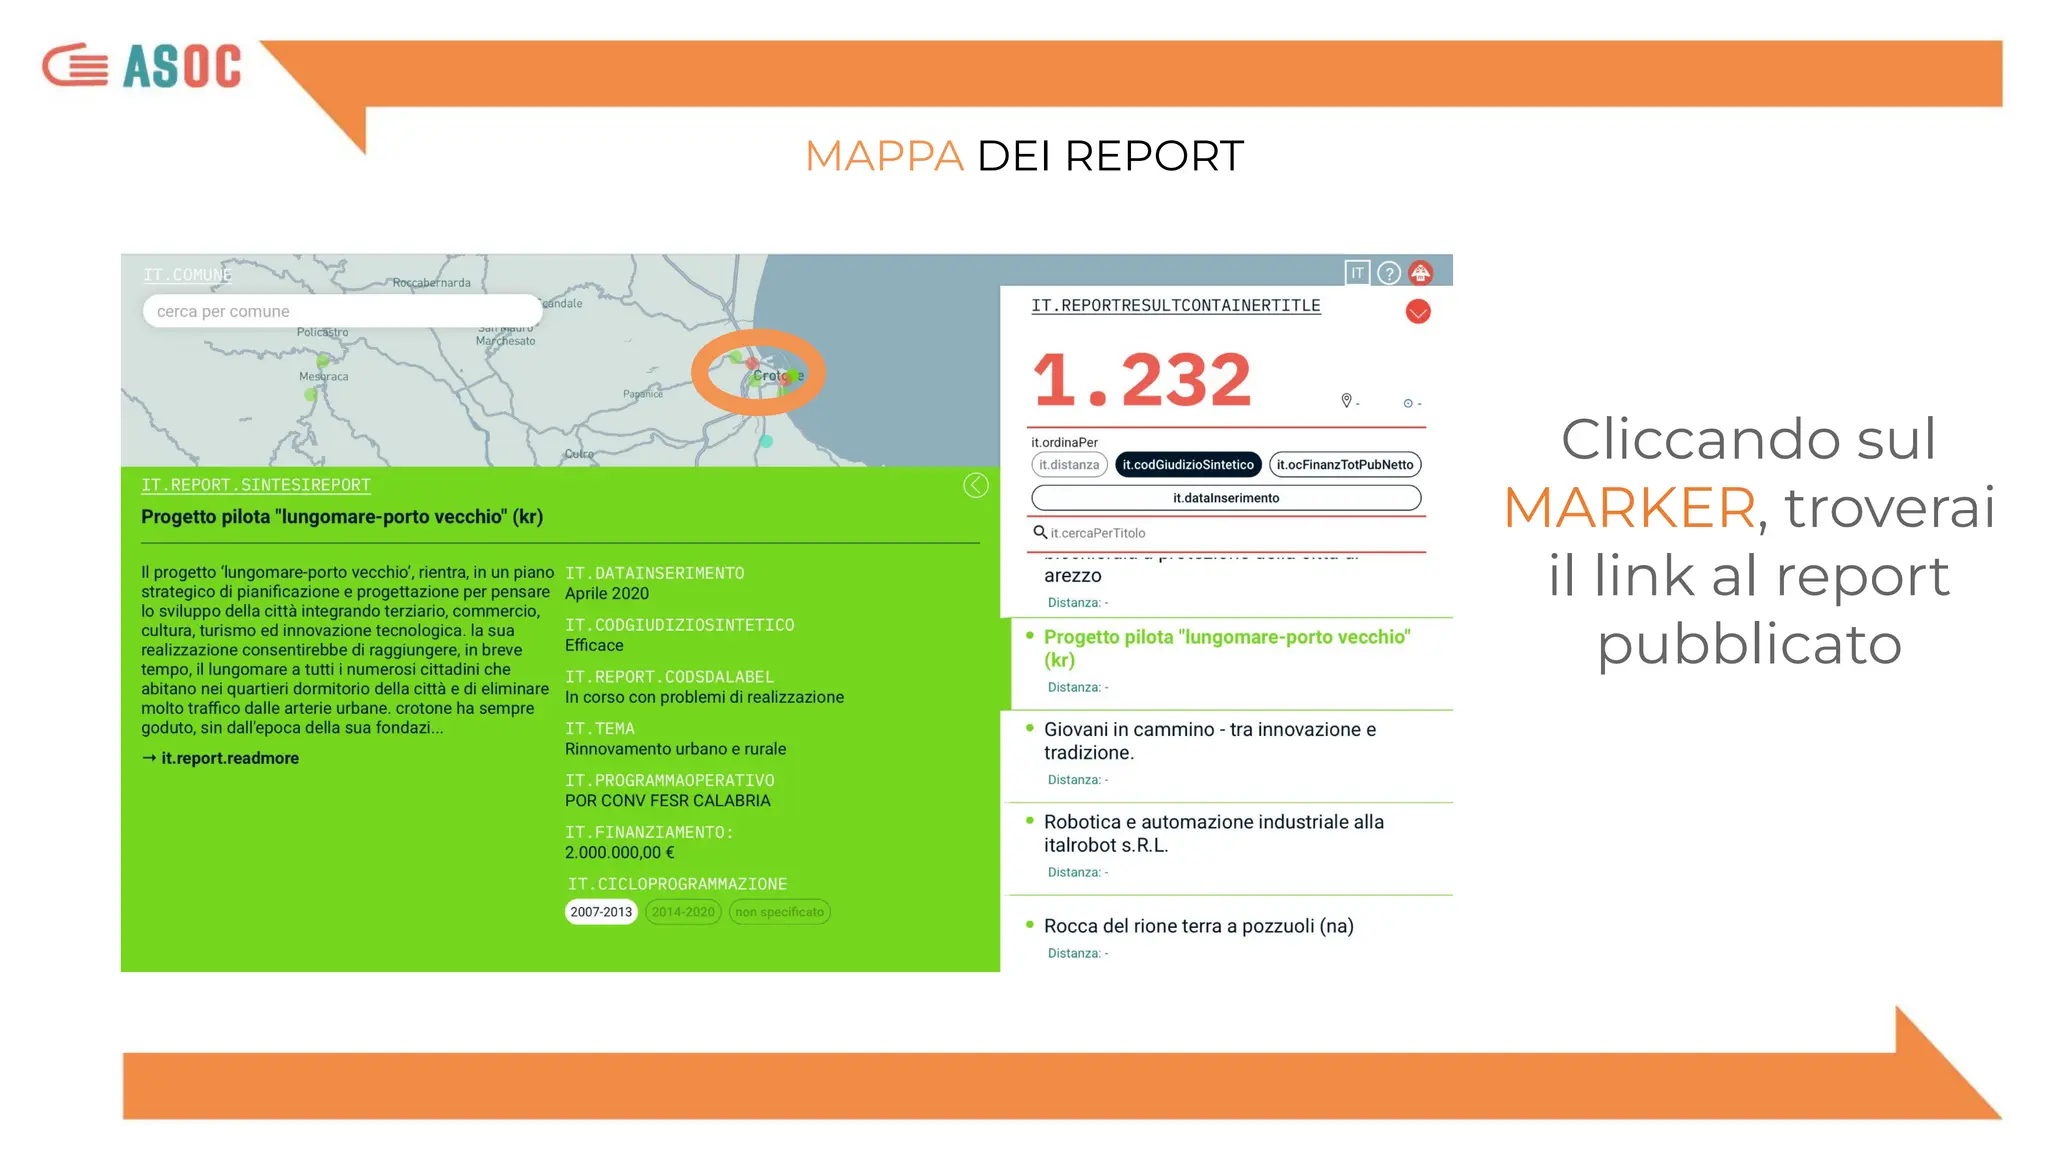The height and width of the screenshot is (1152, 2048).
Task: Click the Papanice map label
Action: tap(643, 394)
